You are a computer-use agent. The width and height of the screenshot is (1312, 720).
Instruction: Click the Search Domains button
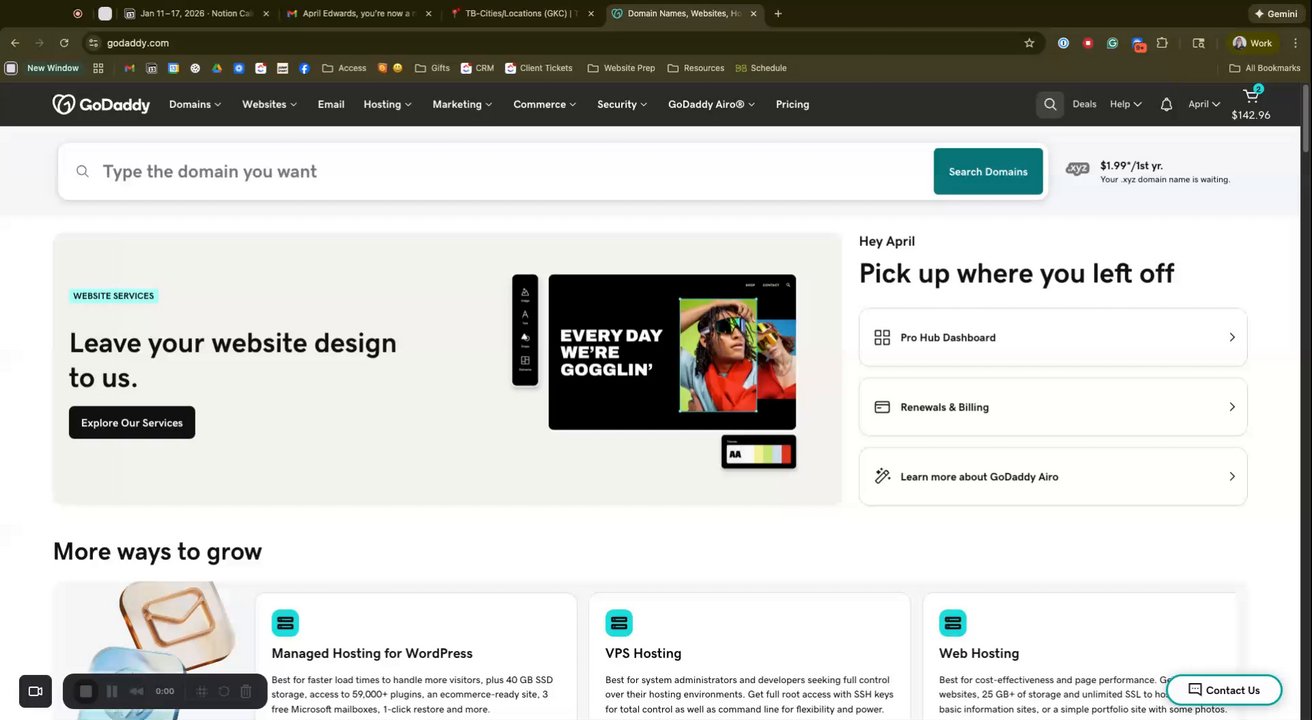click(988, 171)
